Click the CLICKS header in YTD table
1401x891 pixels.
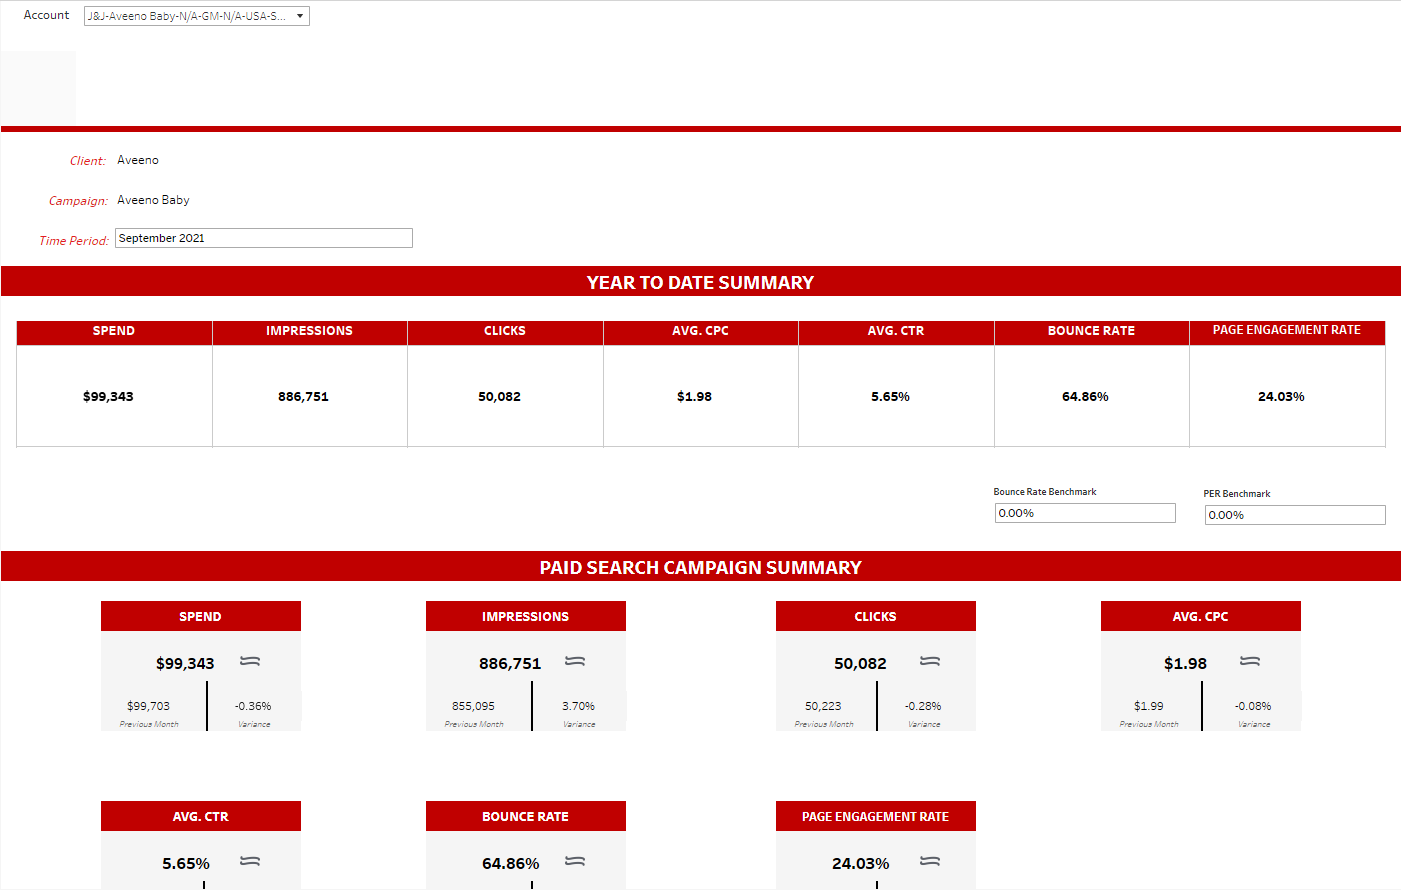pyautogui.click(x=505, y=332)
